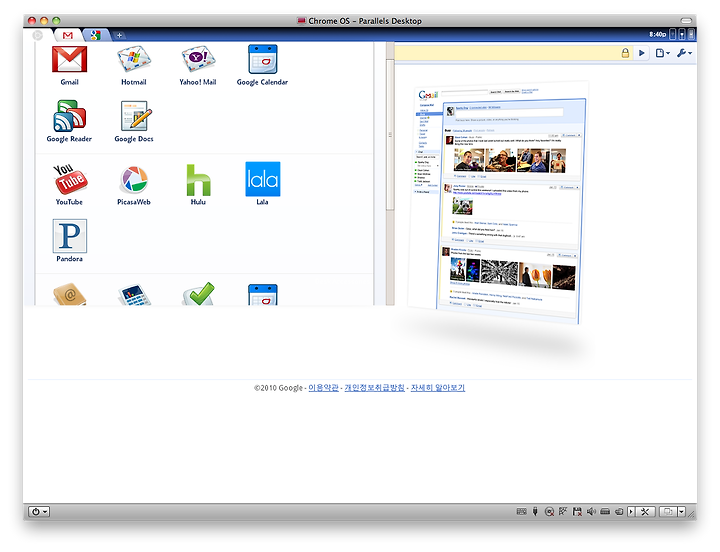Click the go arrow button next to the address bar
Image resolution: width=720 pixels, height=552 pixels.
click(641, 53)
